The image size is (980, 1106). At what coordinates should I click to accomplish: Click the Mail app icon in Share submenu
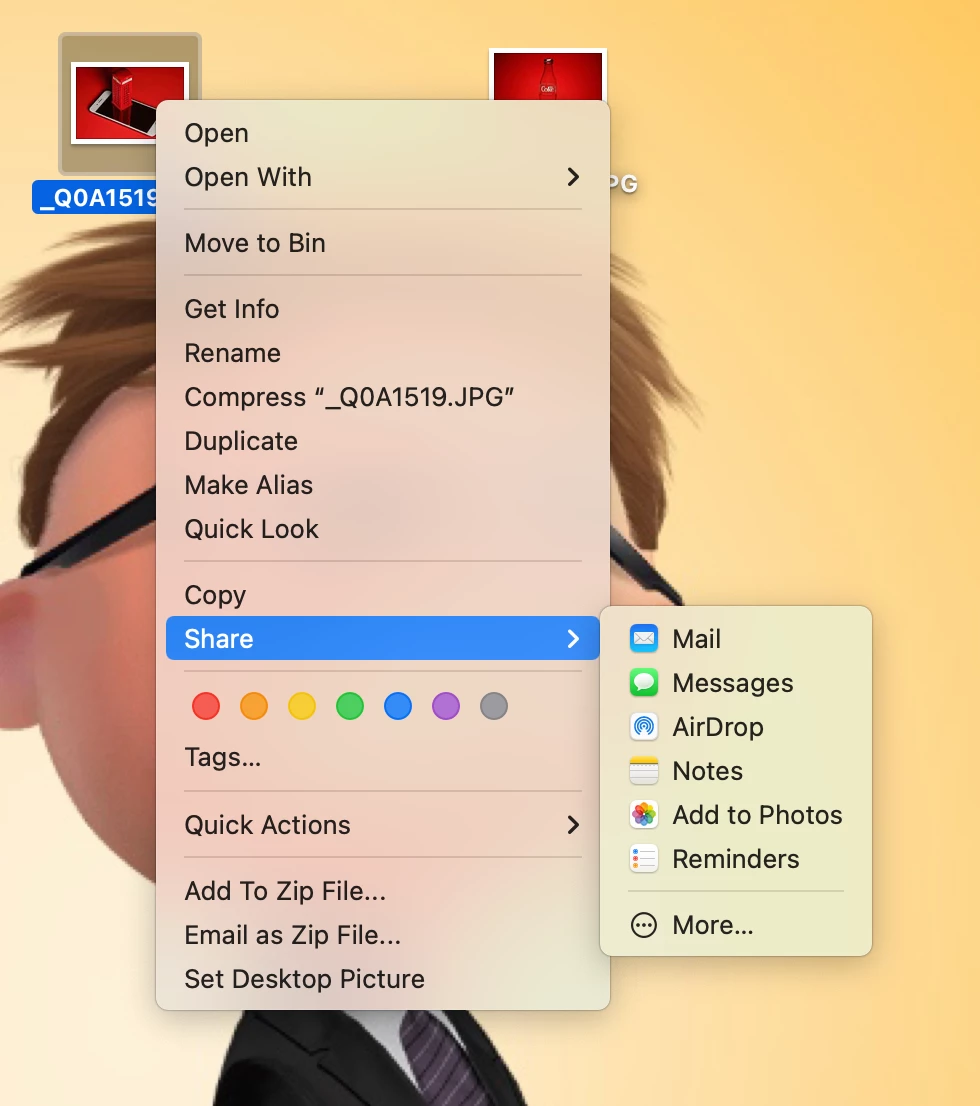(x=643, y=638)
